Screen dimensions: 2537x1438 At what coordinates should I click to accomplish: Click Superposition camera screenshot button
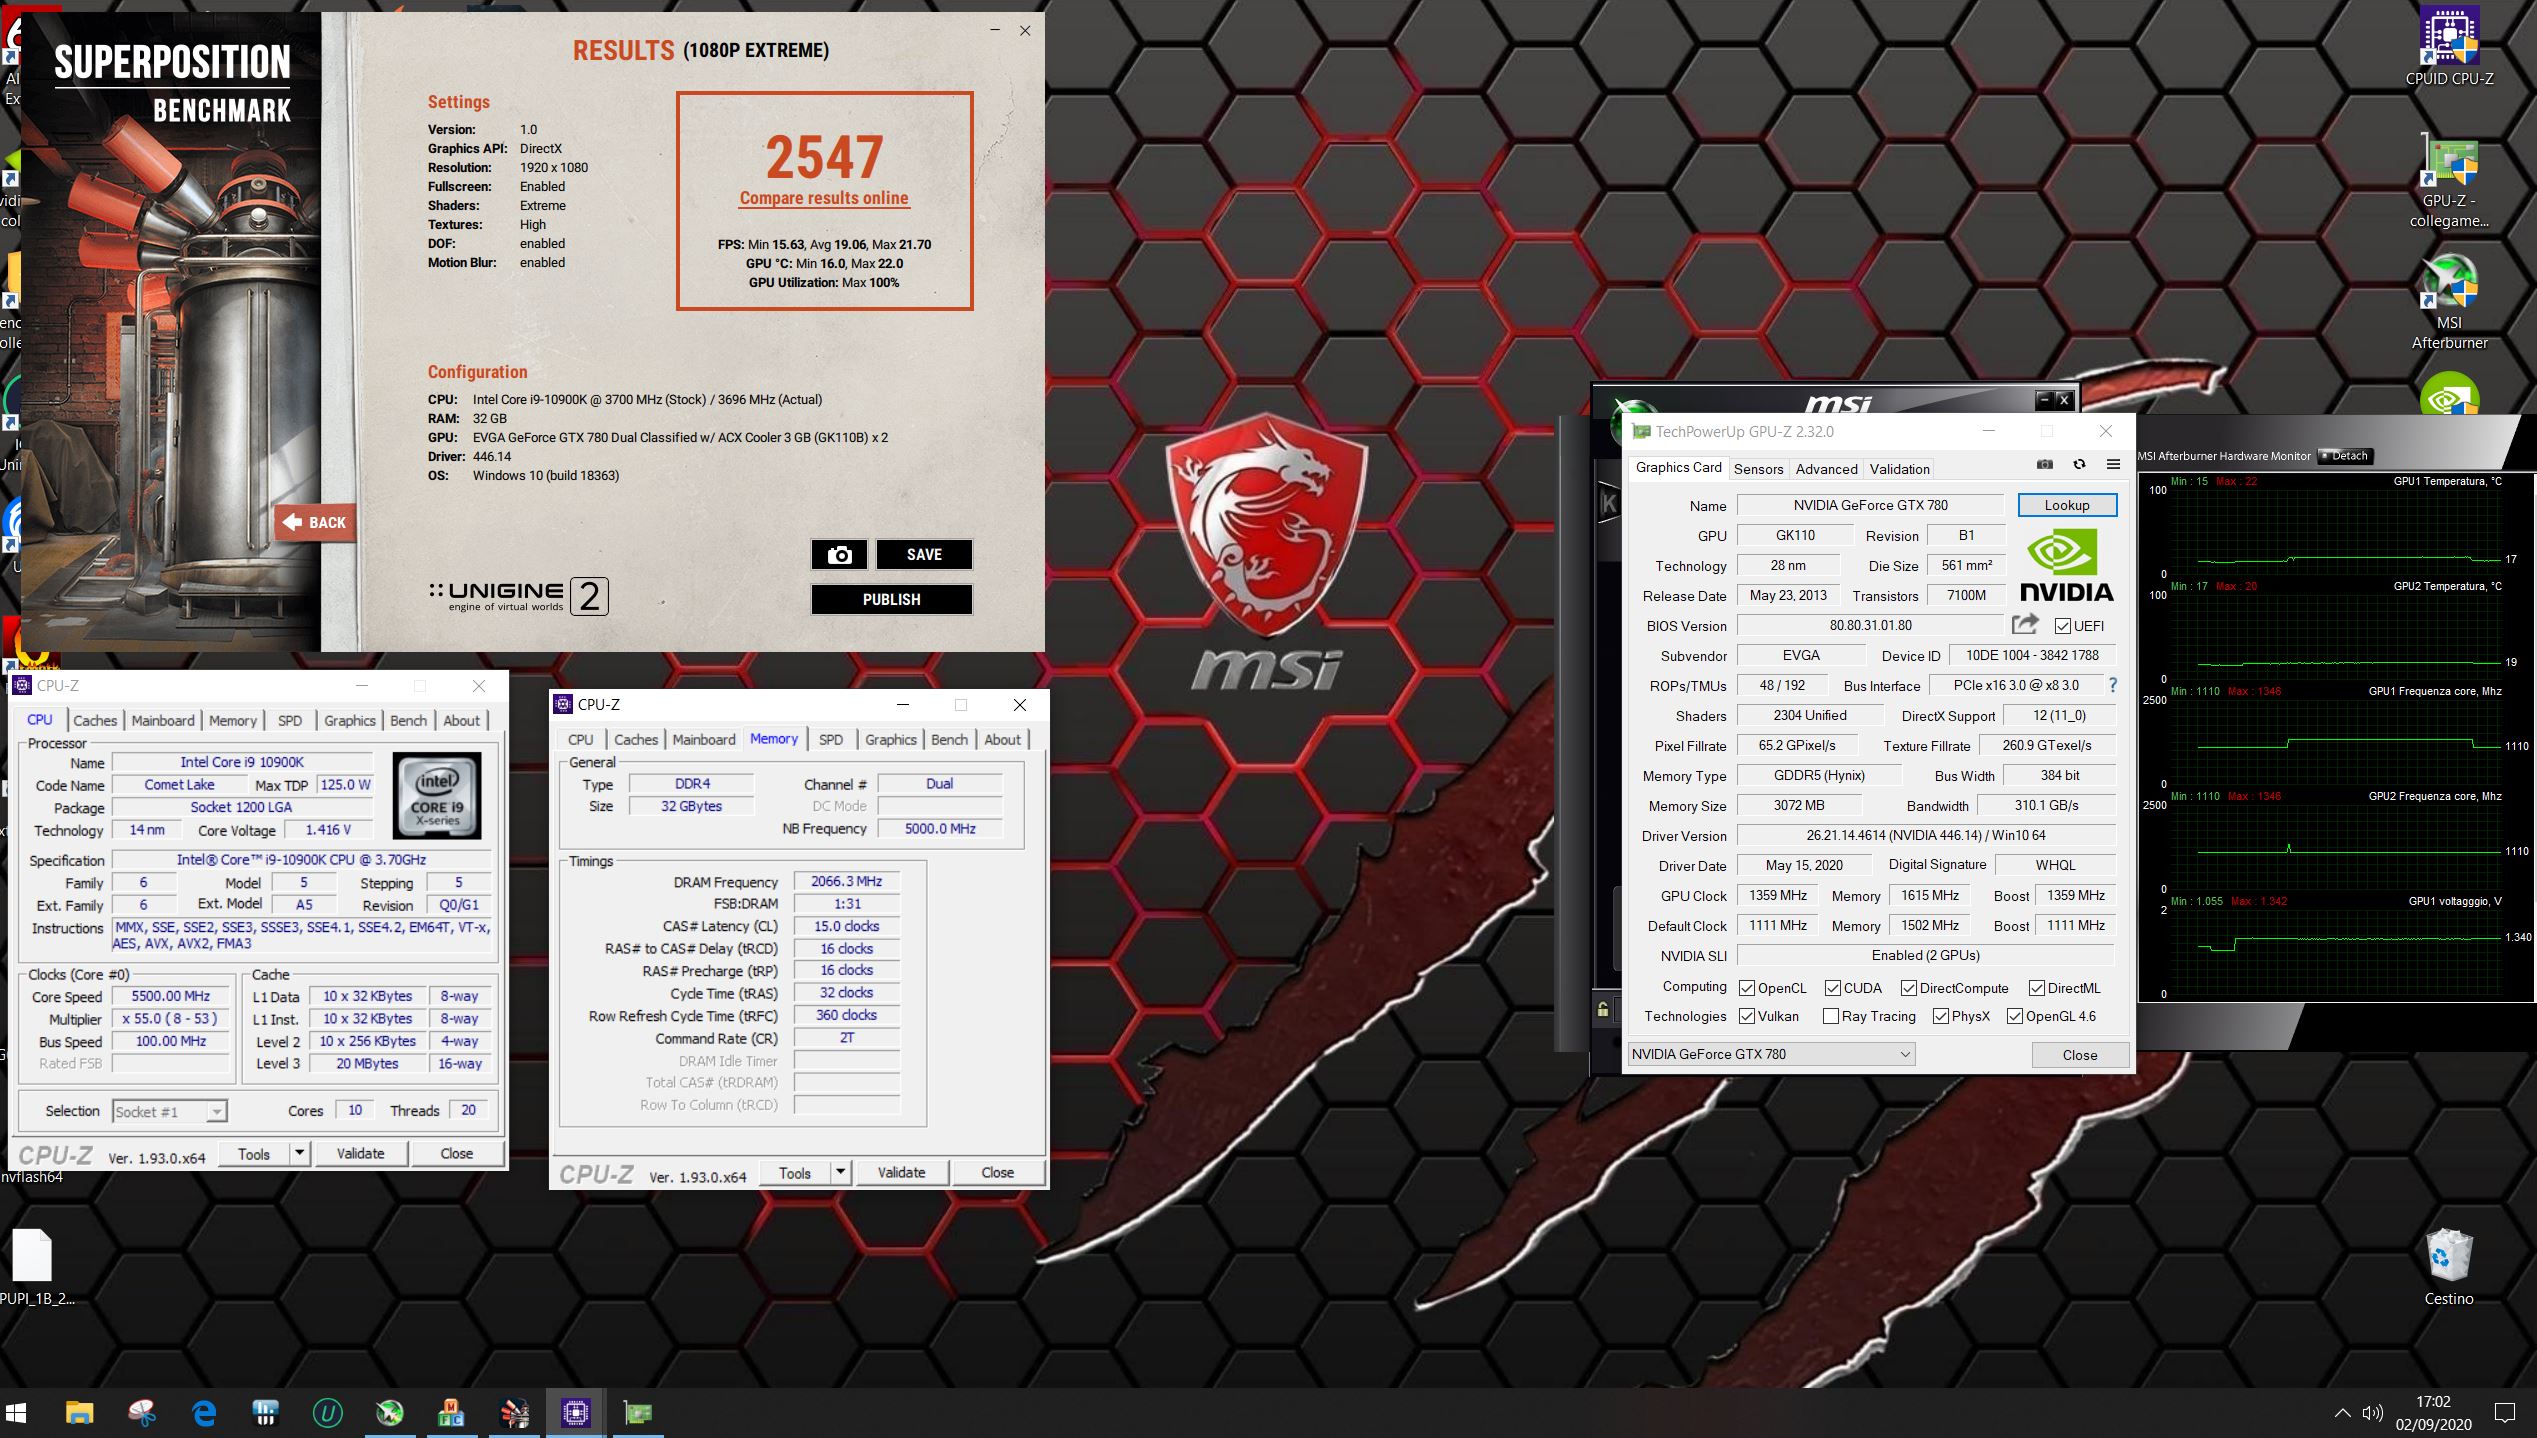pyautogui.click(x=839, y=555)
